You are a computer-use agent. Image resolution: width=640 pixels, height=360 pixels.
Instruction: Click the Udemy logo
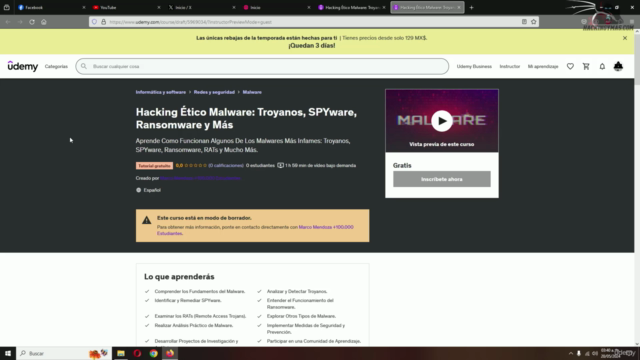[x=23, y=66]
